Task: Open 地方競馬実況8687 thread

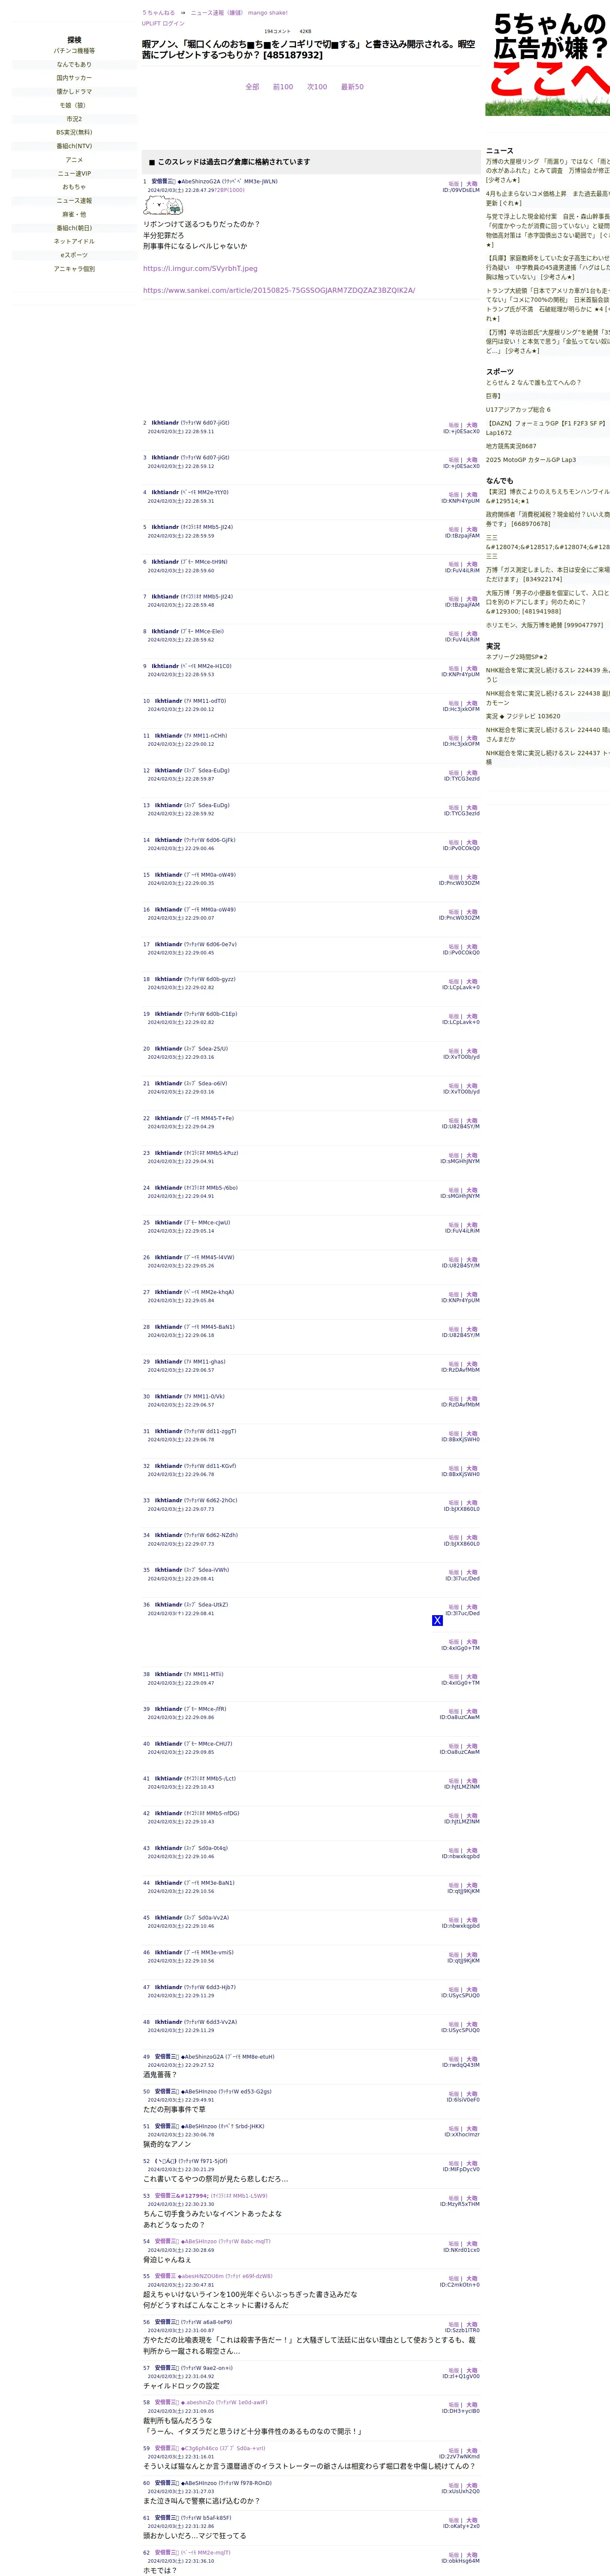Action: pyautogui.click(x=511, y=446)
